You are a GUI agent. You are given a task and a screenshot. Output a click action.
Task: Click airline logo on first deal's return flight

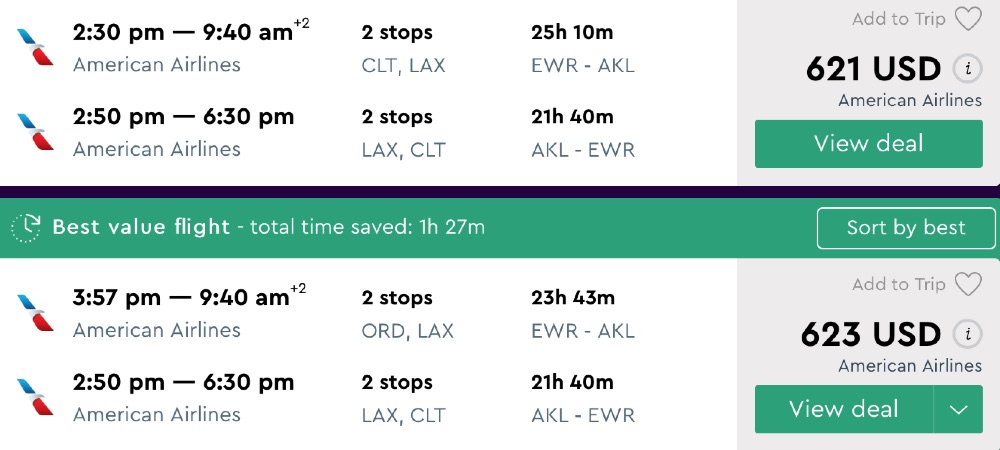pyautogui.click(x=36, y=131)
